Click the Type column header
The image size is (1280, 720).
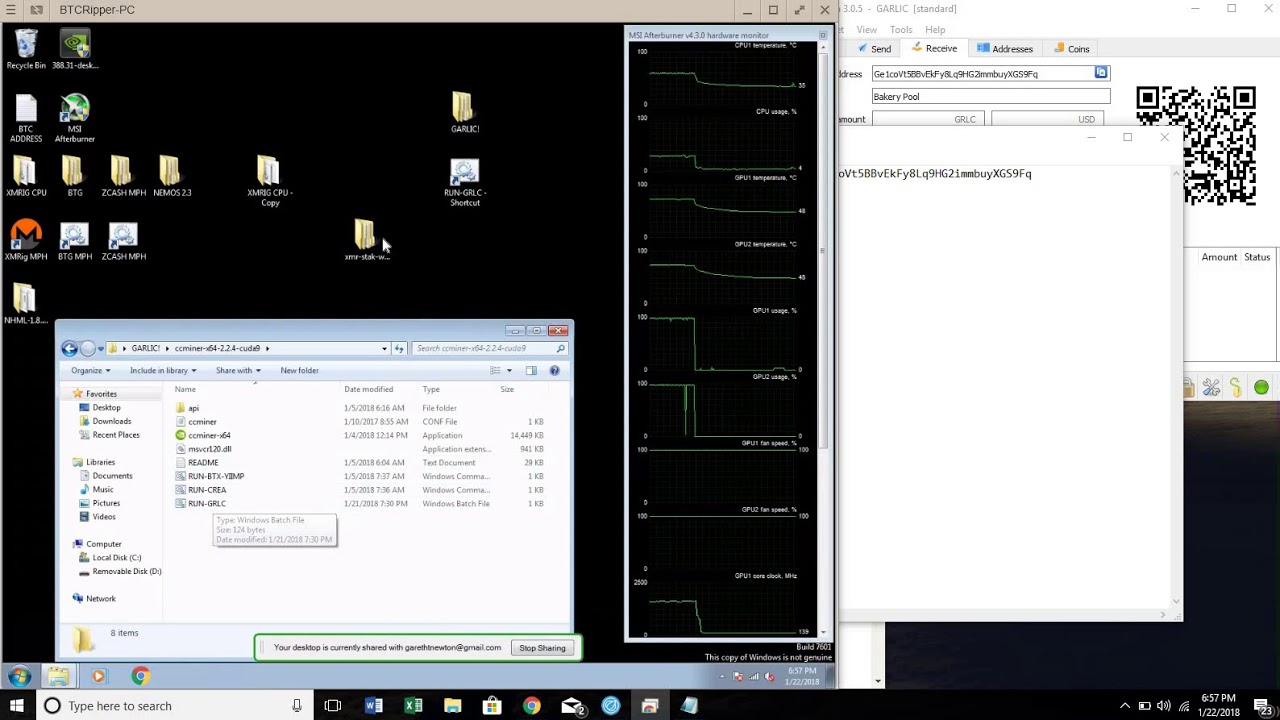click(x=431, y=389)
